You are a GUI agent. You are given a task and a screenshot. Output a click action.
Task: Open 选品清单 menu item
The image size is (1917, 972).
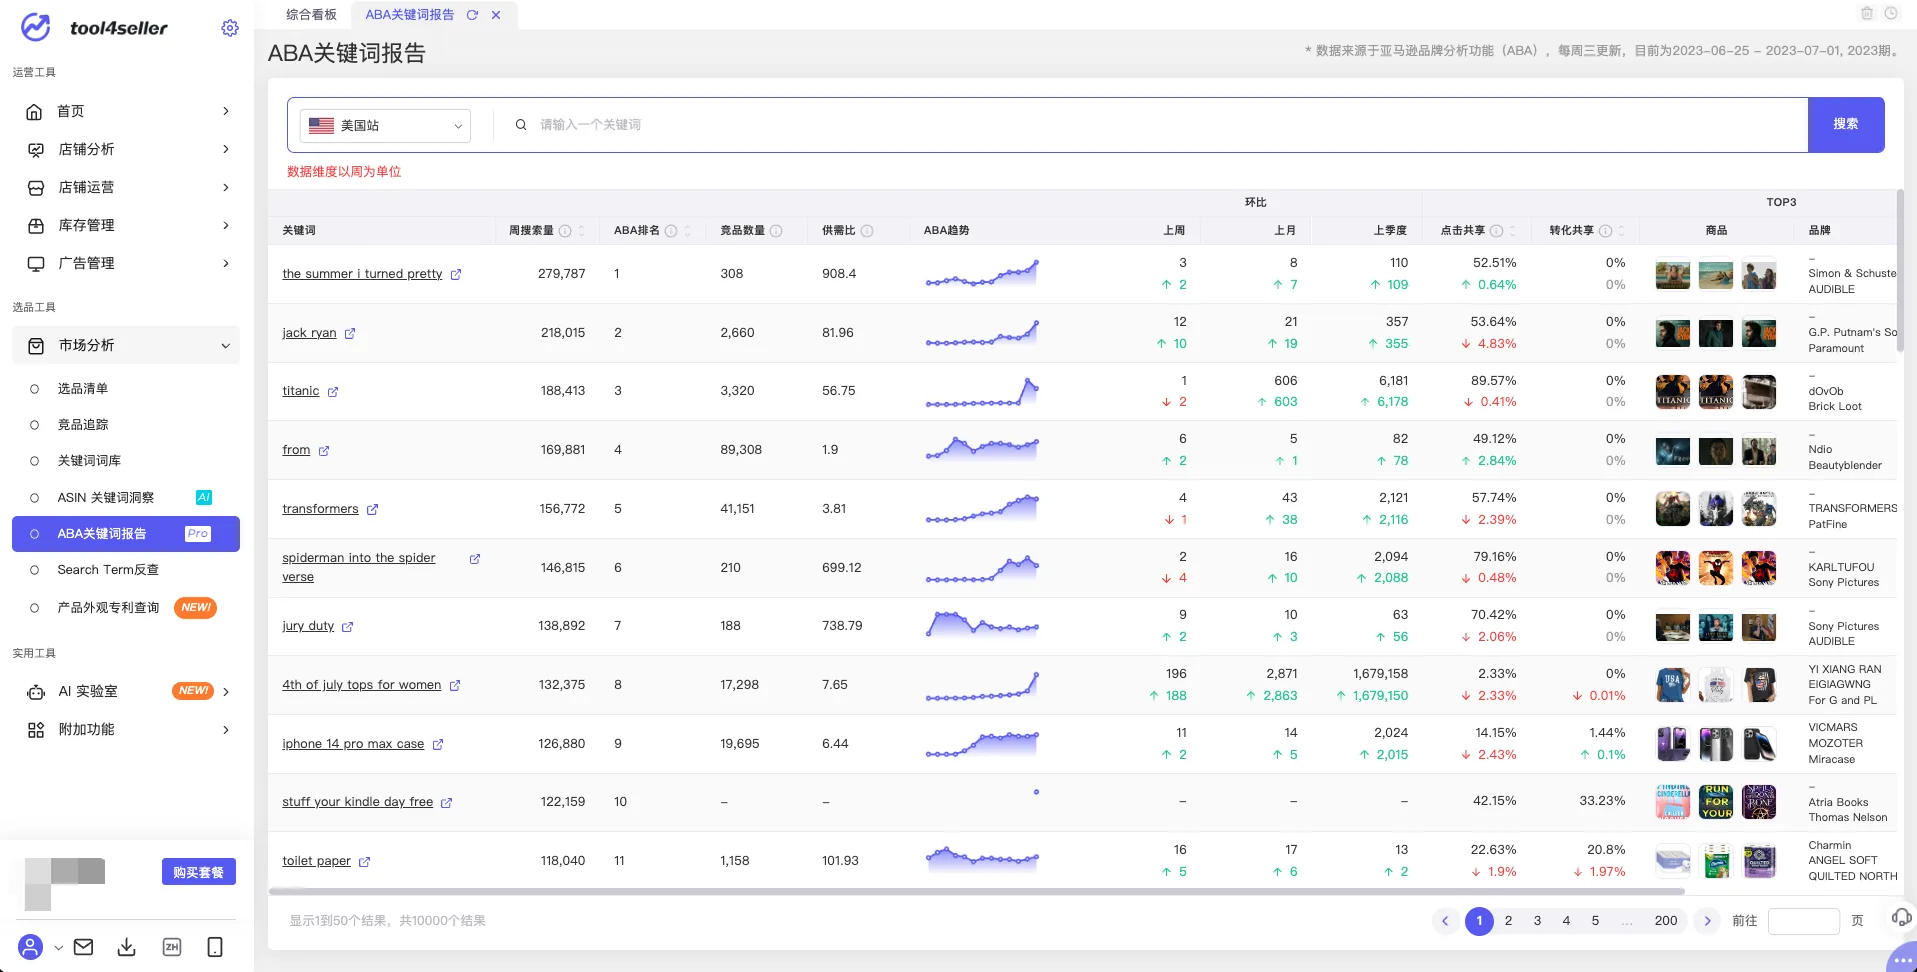[82, 389]
